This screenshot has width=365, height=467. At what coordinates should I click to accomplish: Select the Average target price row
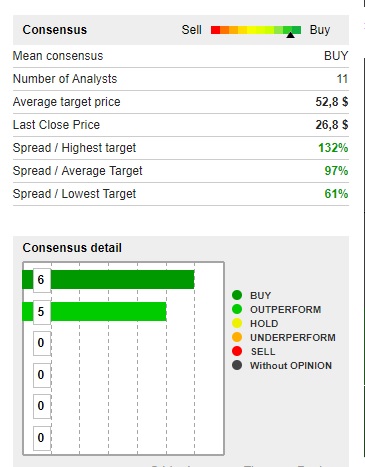point(181,102)
